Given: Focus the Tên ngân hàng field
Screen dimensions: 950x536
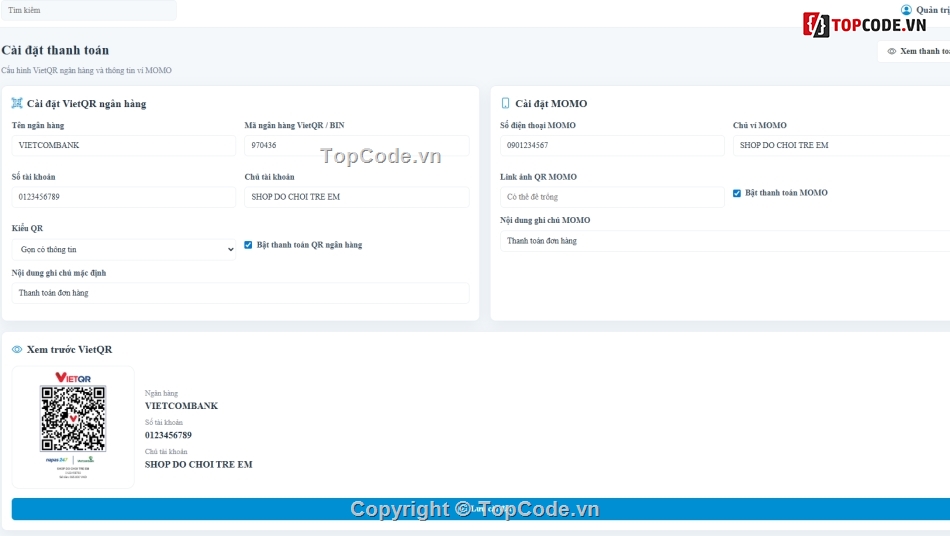Looking at the screenshot, I should click(x=124, y=145).
